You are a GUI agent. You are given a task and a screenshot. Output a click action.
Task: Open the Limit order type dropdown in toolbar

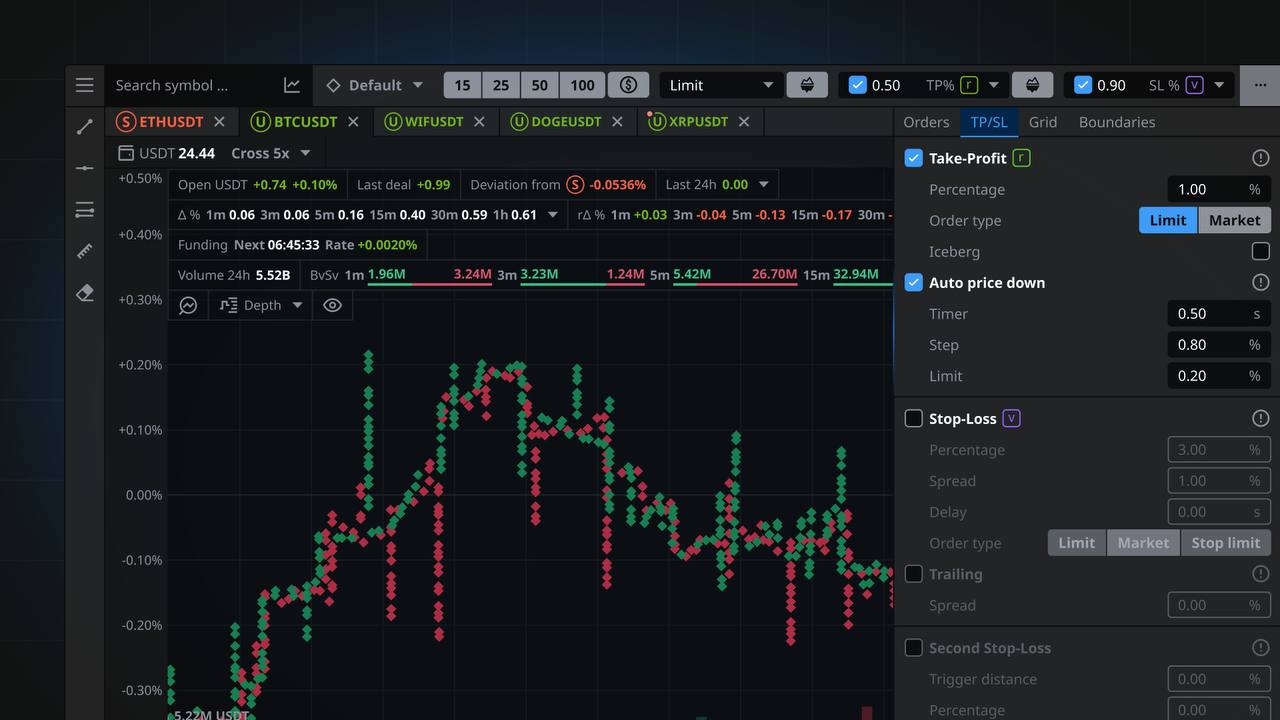coord(721,85)
